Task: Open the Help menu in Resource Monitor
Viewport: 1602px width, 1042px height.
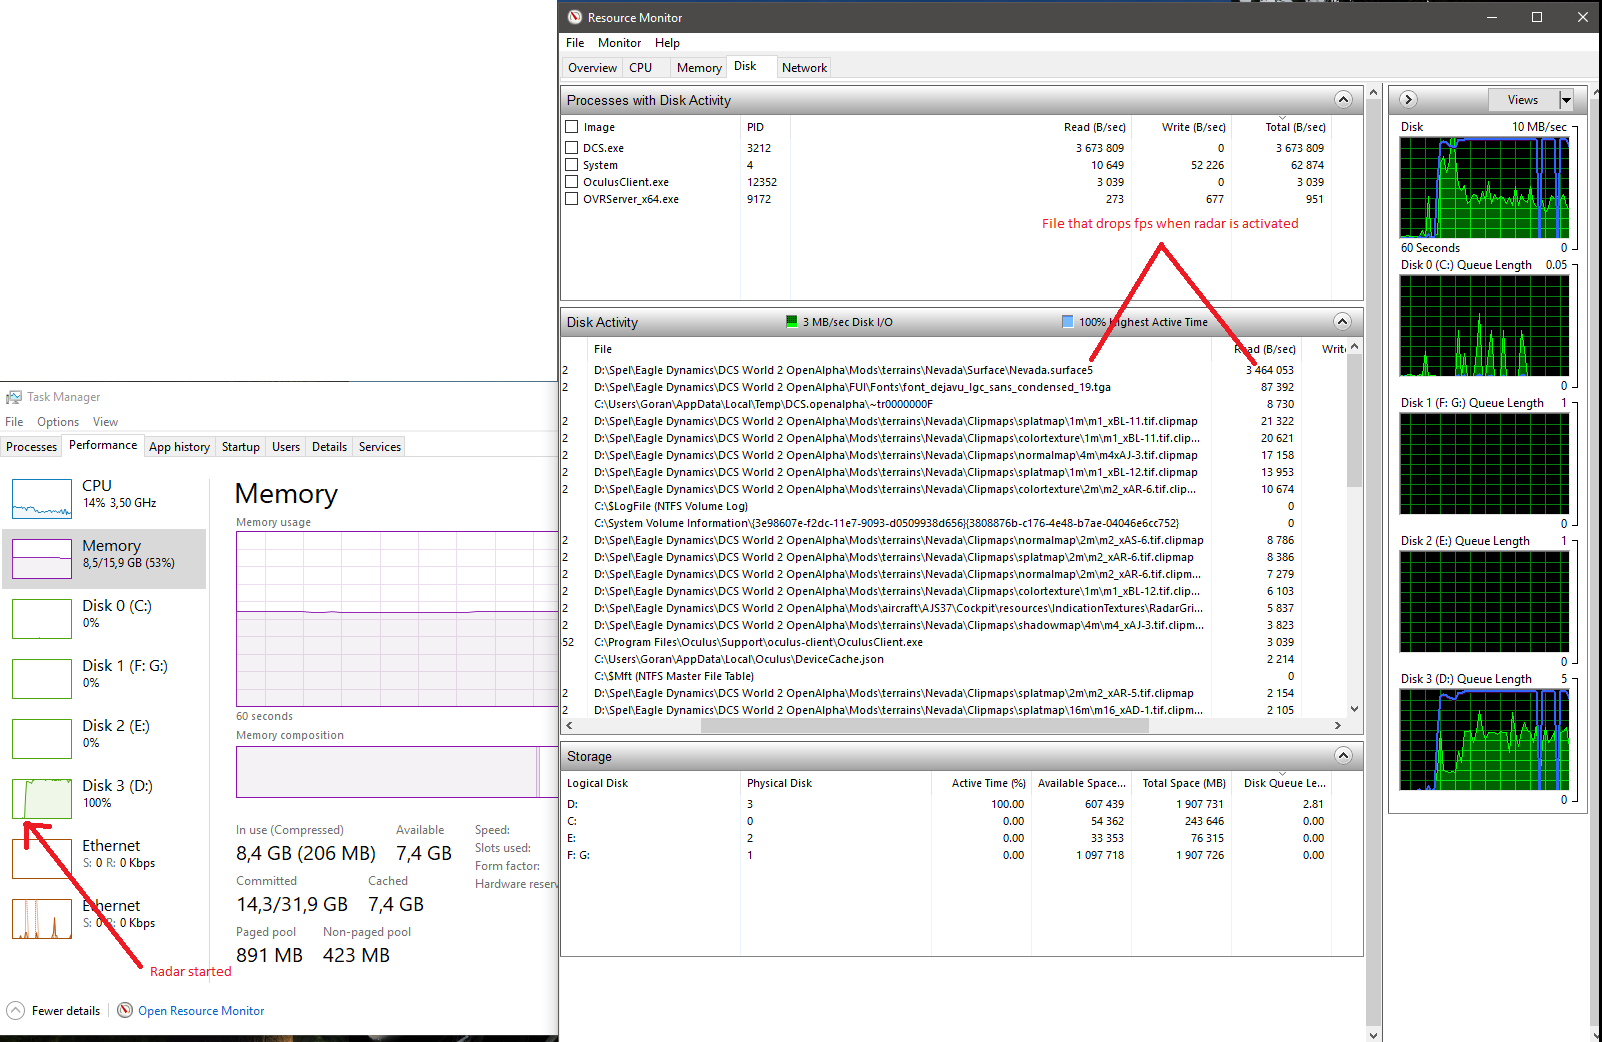Action: coord(667,43)
